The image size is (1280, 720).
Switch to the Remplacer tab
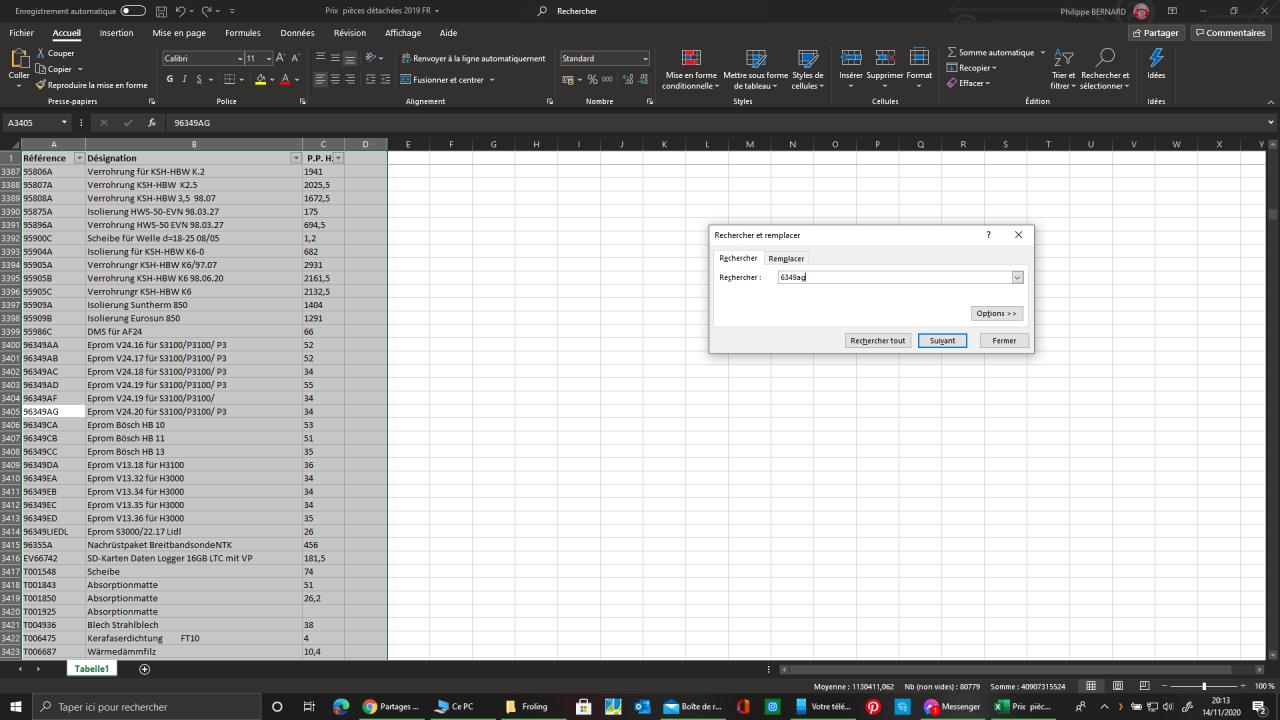pyautogui.click(x=786, y=259)
